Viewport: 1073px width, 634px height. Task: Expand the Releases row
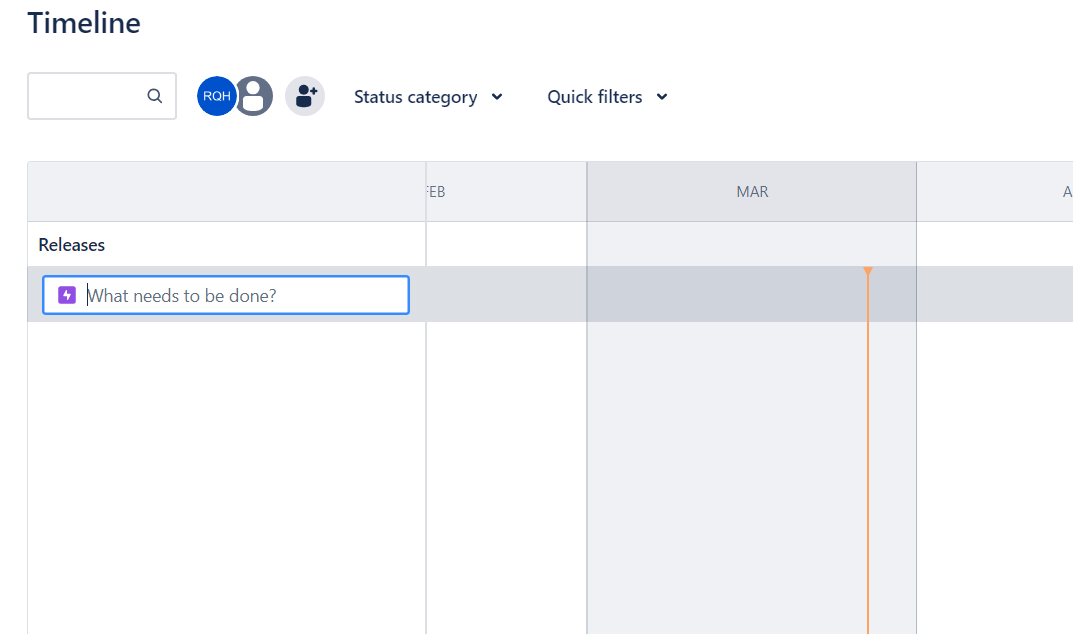[71, 244]
